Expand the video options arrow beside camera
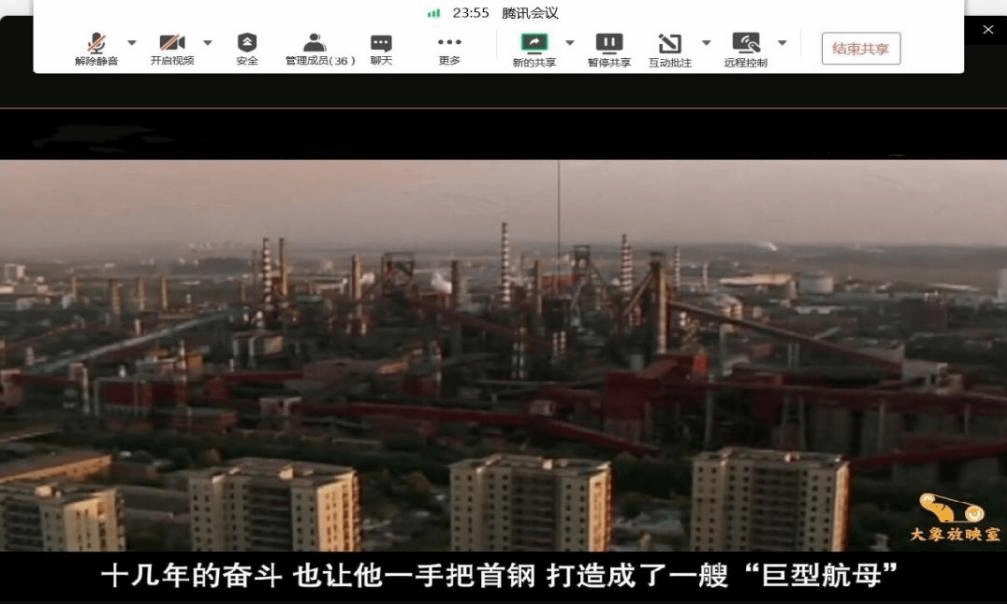This screenshot has width=1007, height=604. pos(208,43)
